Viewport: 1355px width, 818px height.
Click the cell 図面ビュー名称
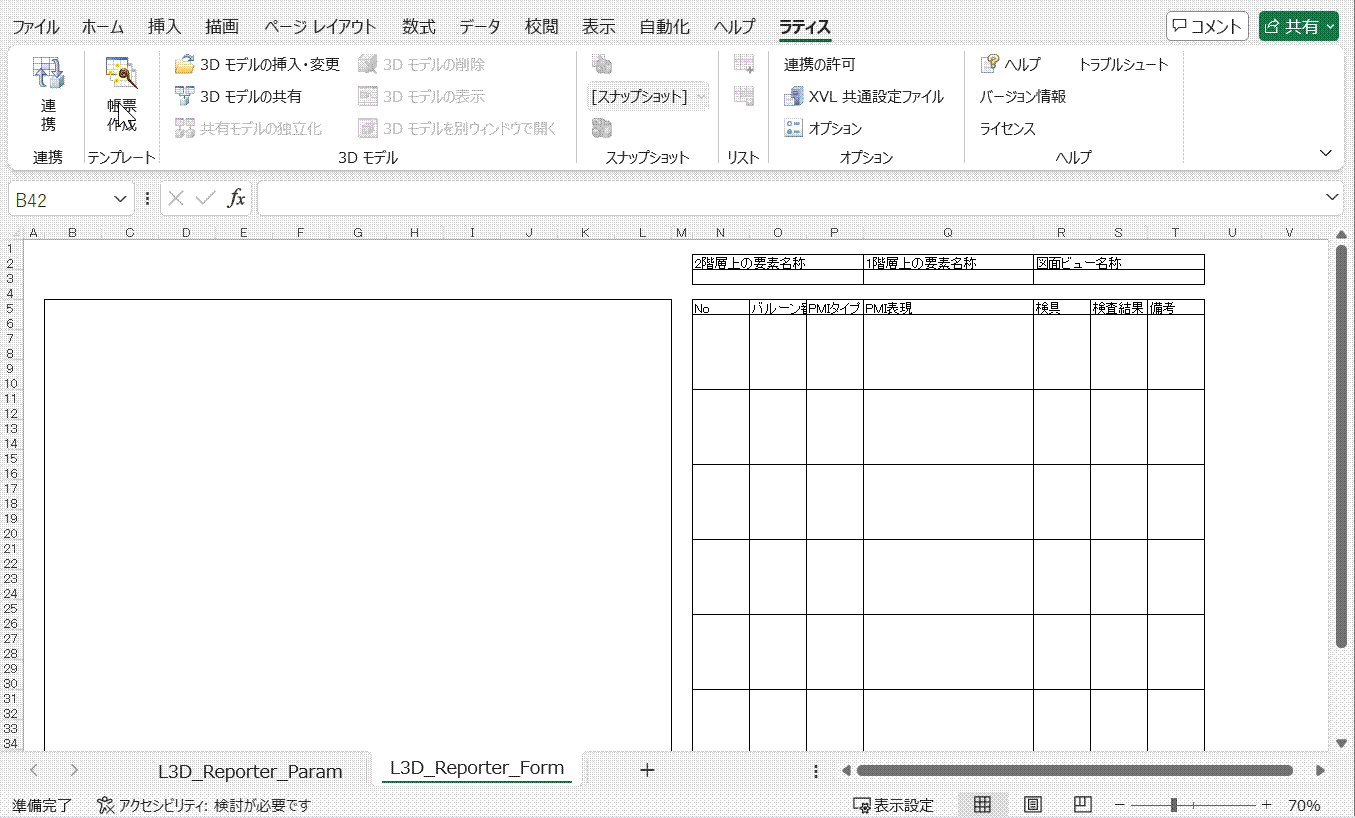click(x=1119, y=263)
